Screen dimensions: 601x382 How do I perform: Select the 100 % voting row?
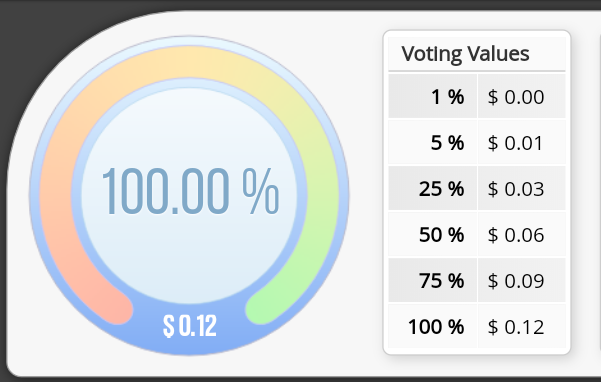coord(477,326)
